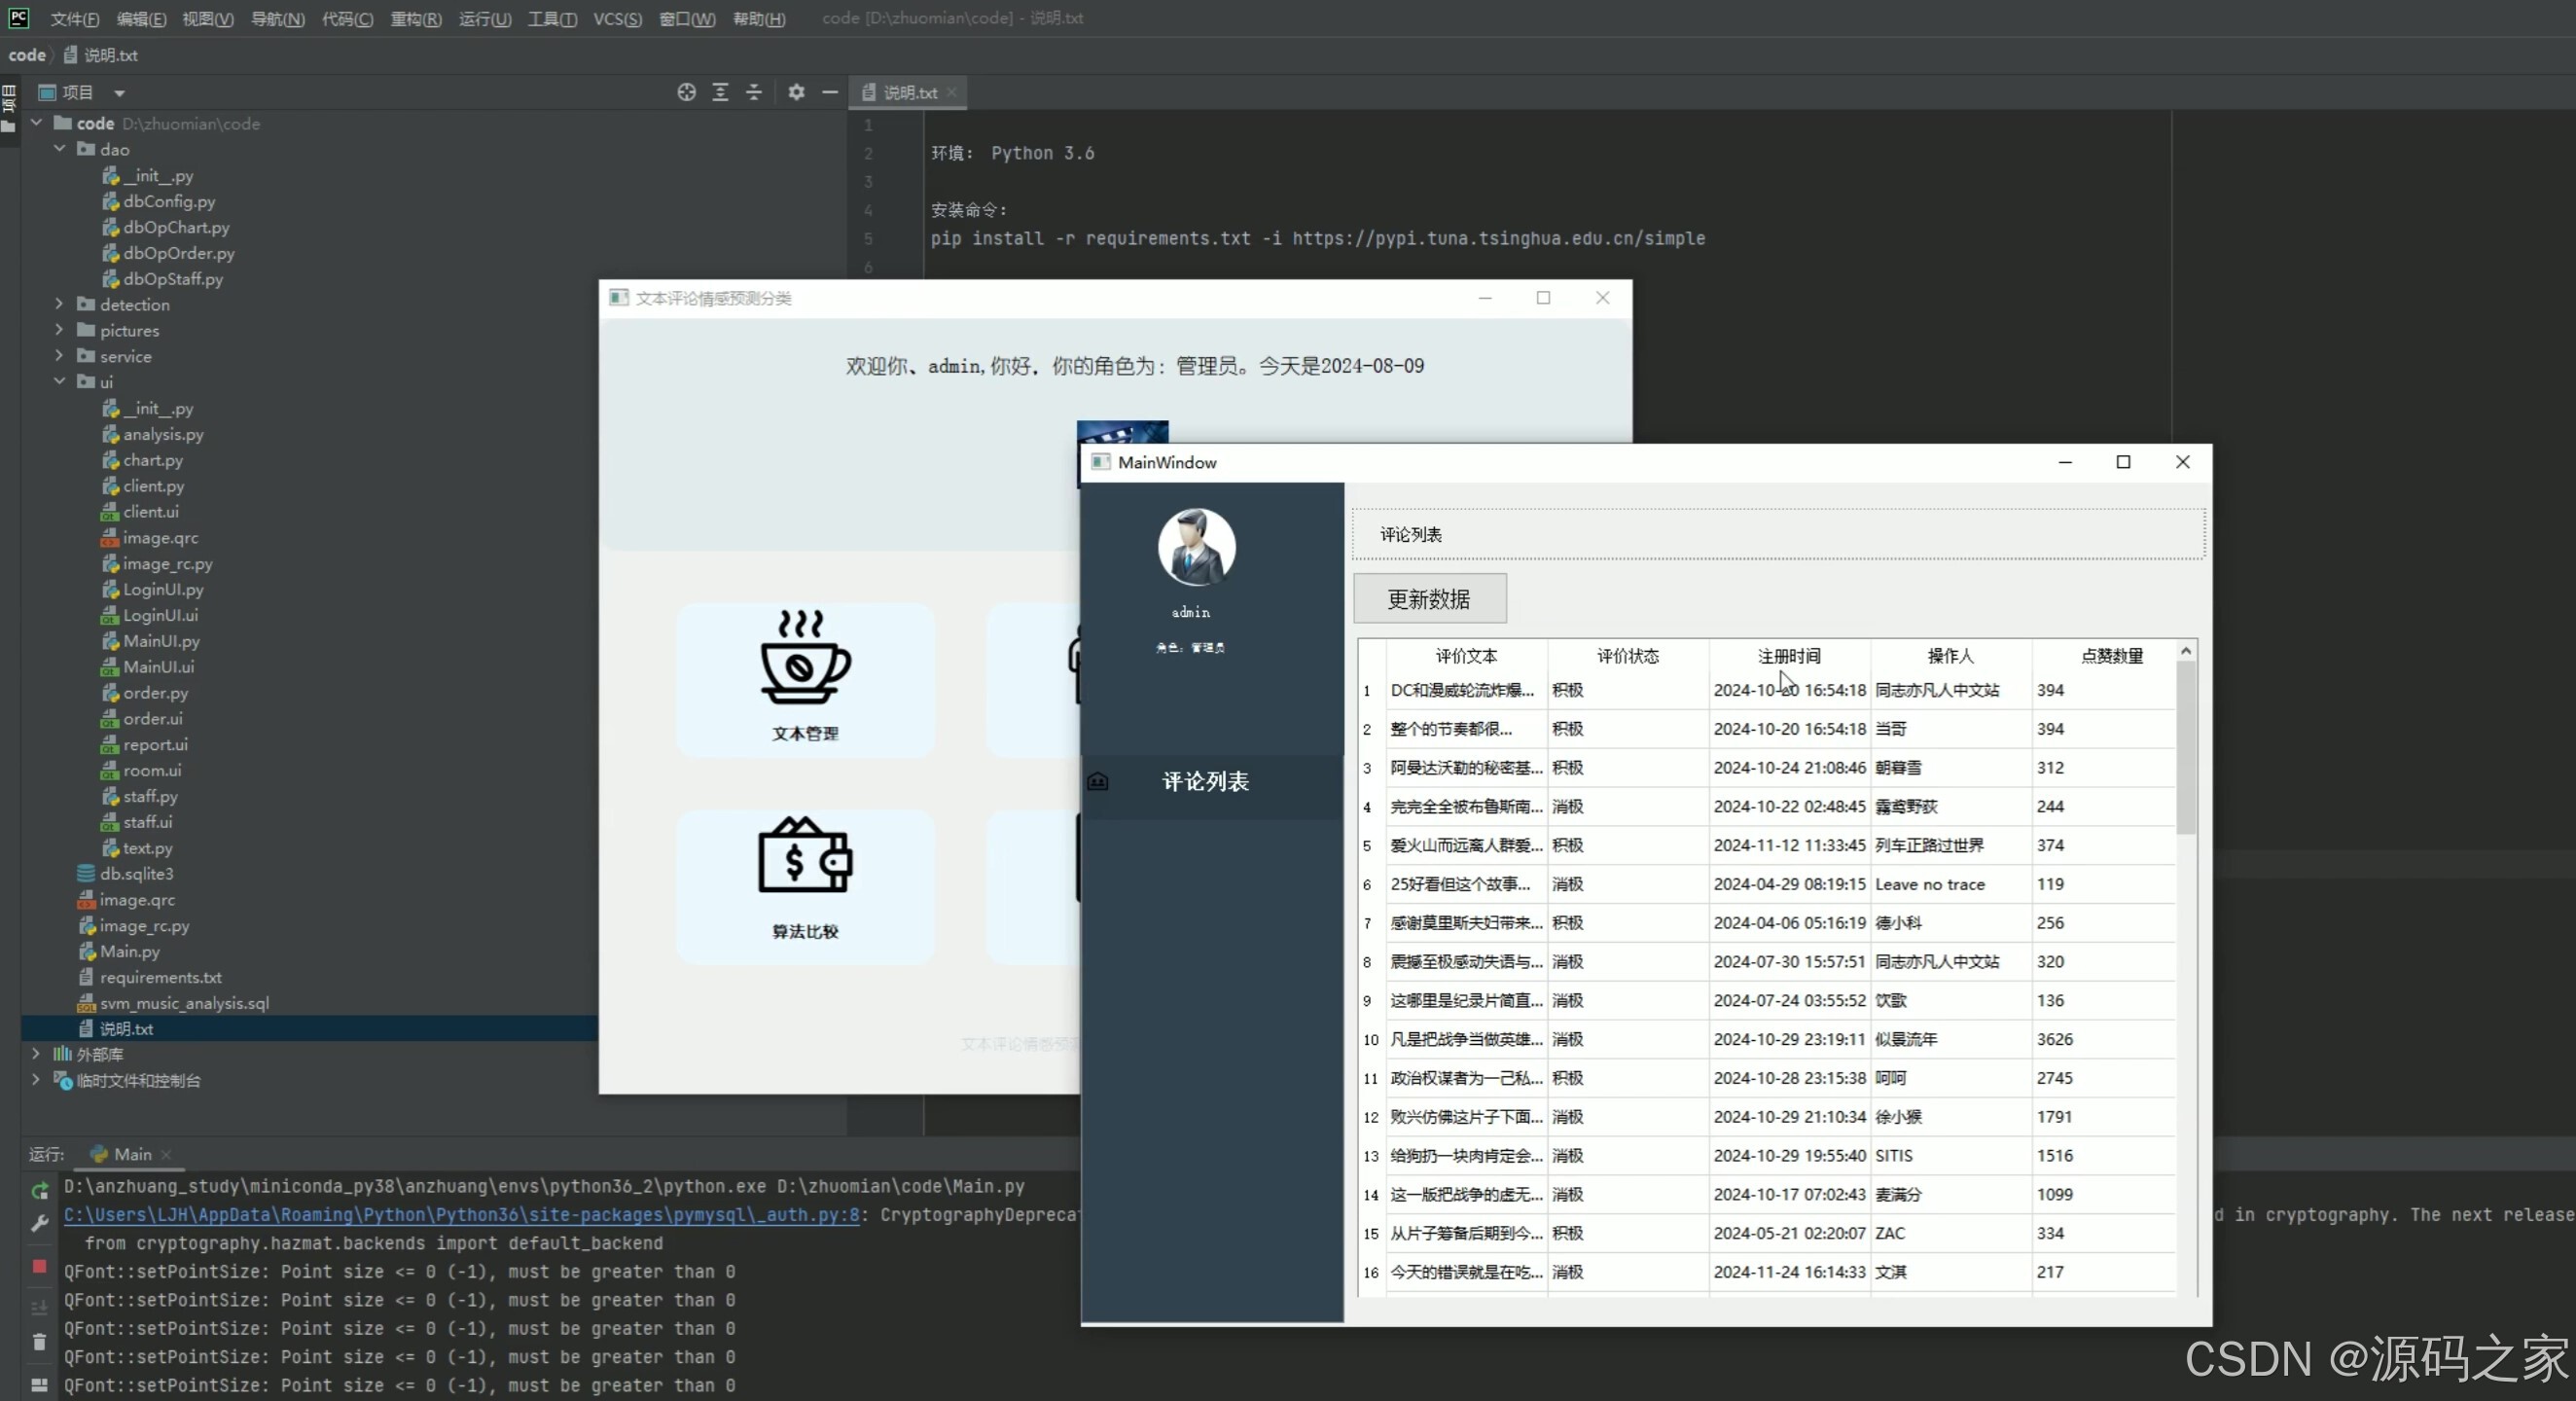
Task: Open dbConfig.py file in tree
Action: click(x=169, y=201)
